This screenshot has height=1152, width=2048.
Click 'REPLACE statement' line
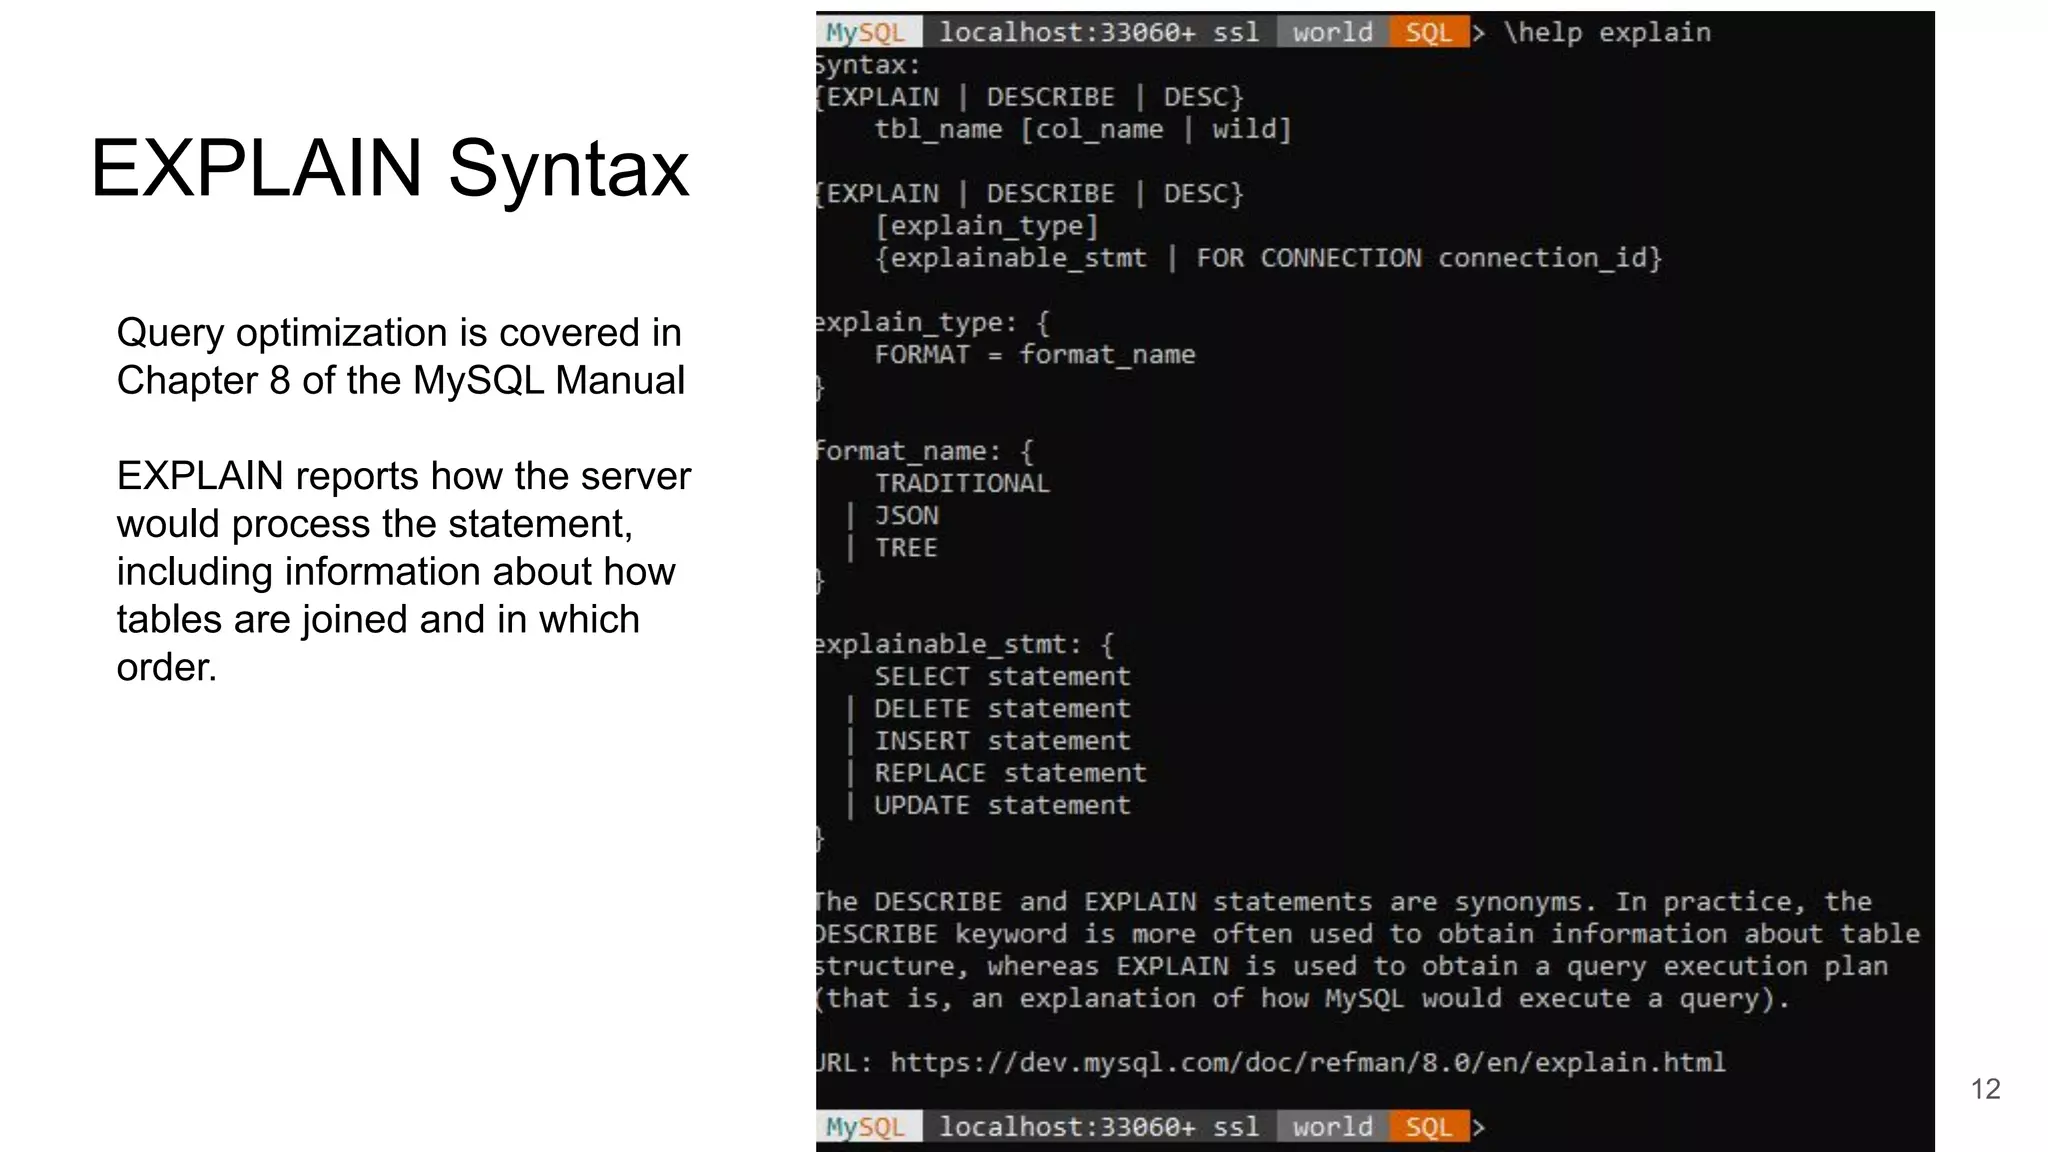pos(1010,773)
